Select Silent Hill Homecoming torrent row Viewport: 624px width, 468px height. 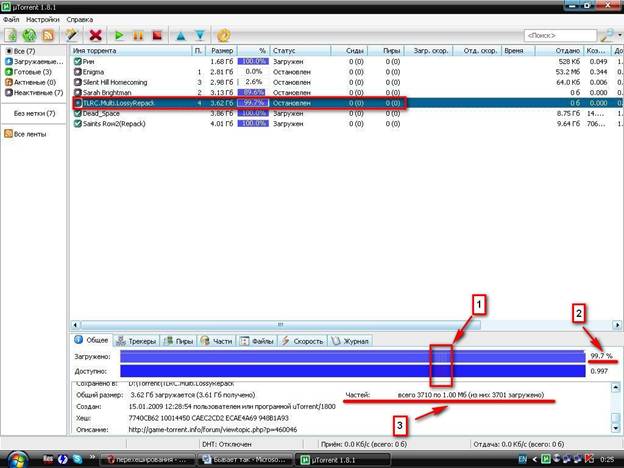tap(346, 82)
